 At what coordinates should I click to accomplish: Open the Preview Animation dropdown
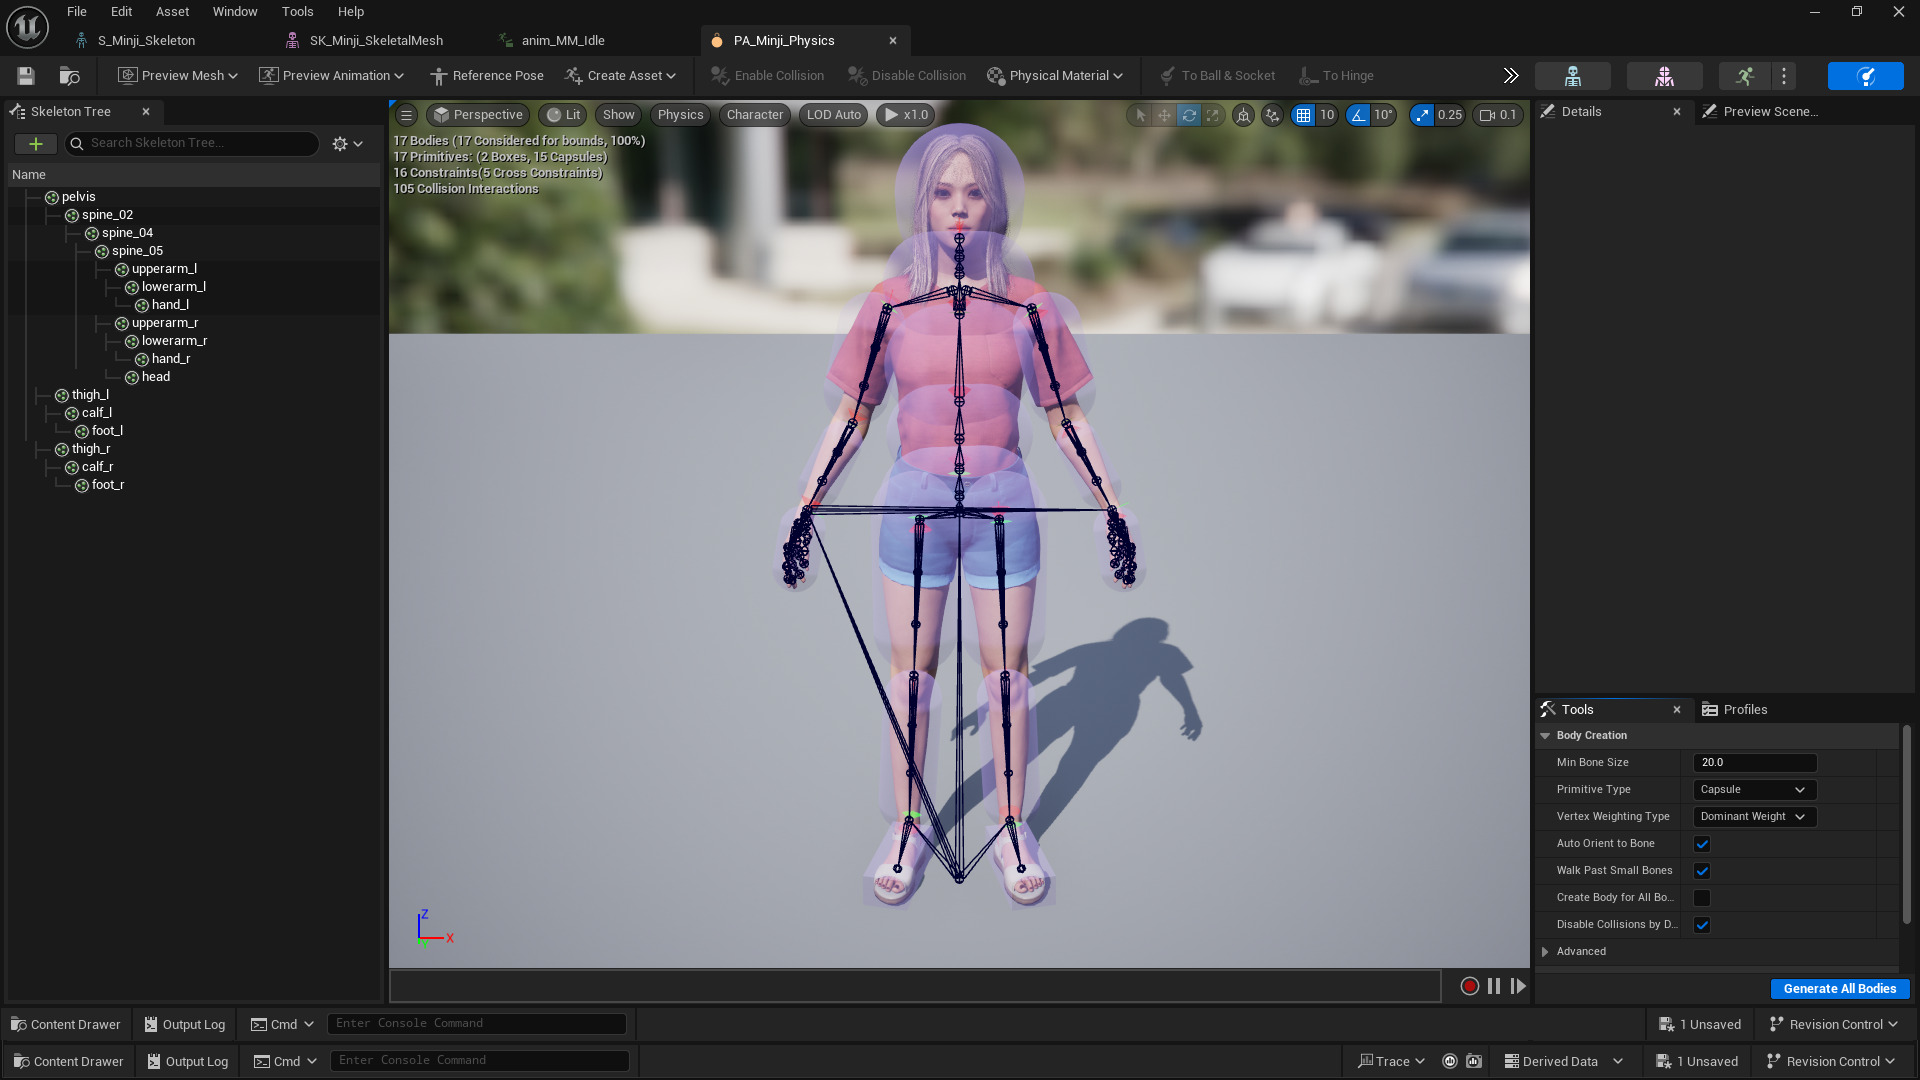pyautogui.click(x=331, y=76)
